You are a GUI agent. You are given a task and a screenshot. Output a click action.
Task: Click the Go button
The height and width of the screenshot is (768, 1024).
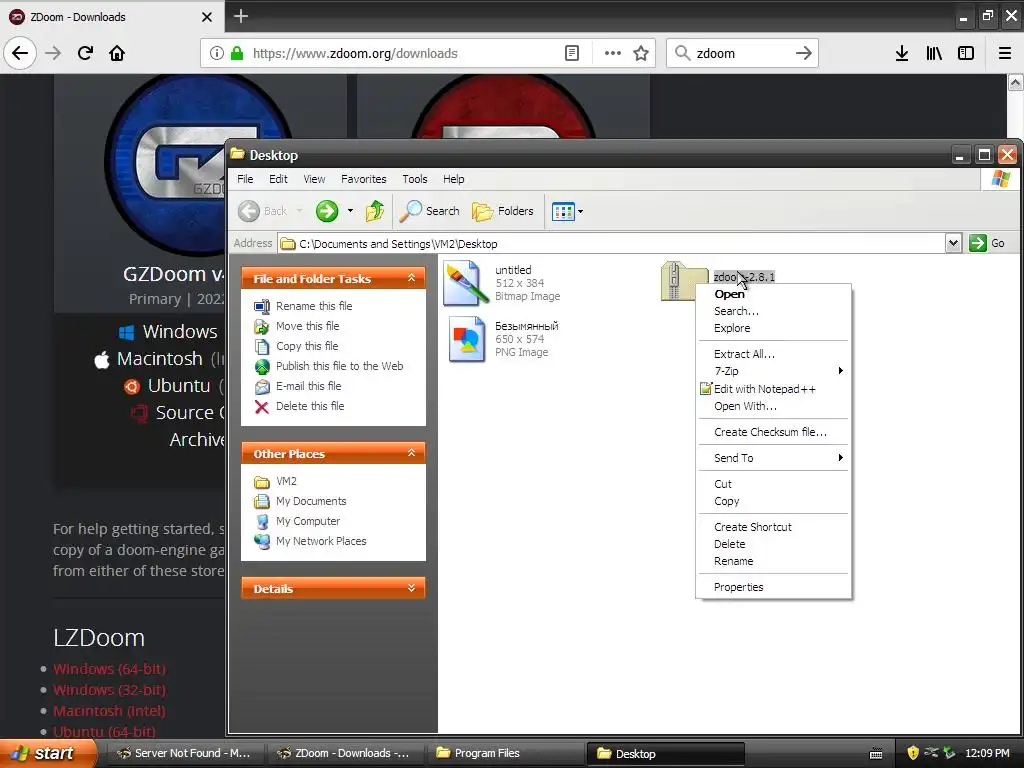click(987, 244)
